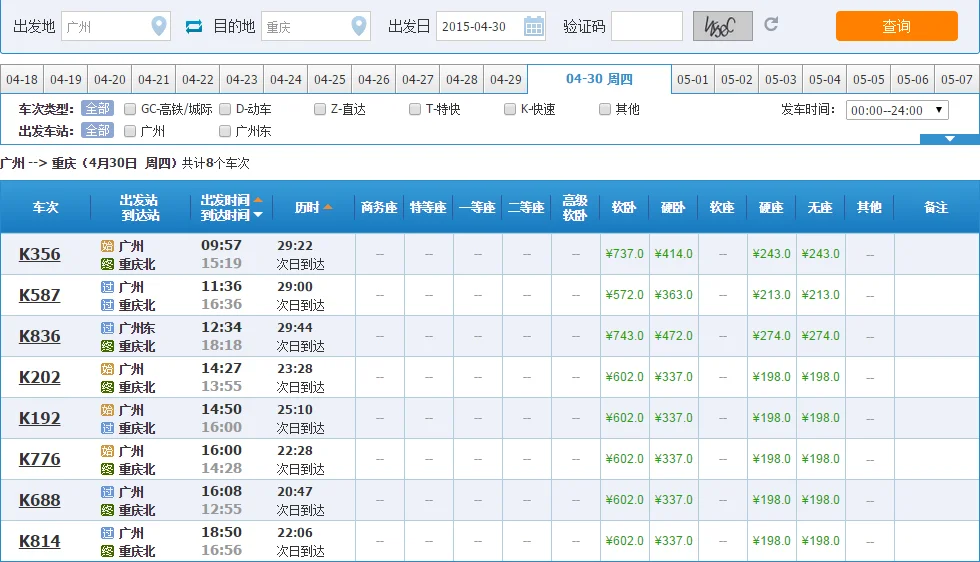
Task: Open train K814 details link
Action: click(40, 541)
